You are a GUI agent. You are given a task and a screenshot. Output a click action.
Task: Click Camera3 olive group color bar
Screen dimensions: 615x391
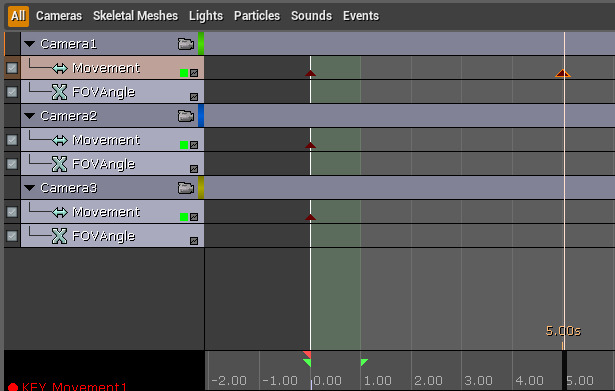[201, 187]
